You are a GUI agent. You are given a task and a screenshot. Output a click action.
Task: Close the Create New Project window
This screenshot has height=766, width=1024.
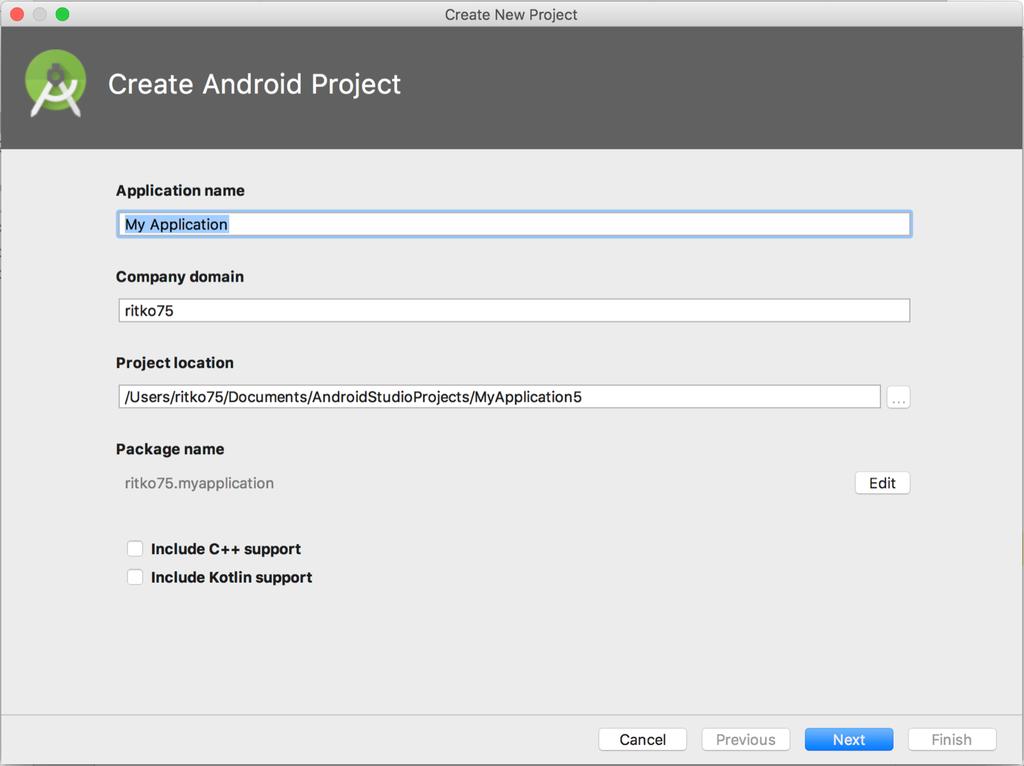[17, 14]
